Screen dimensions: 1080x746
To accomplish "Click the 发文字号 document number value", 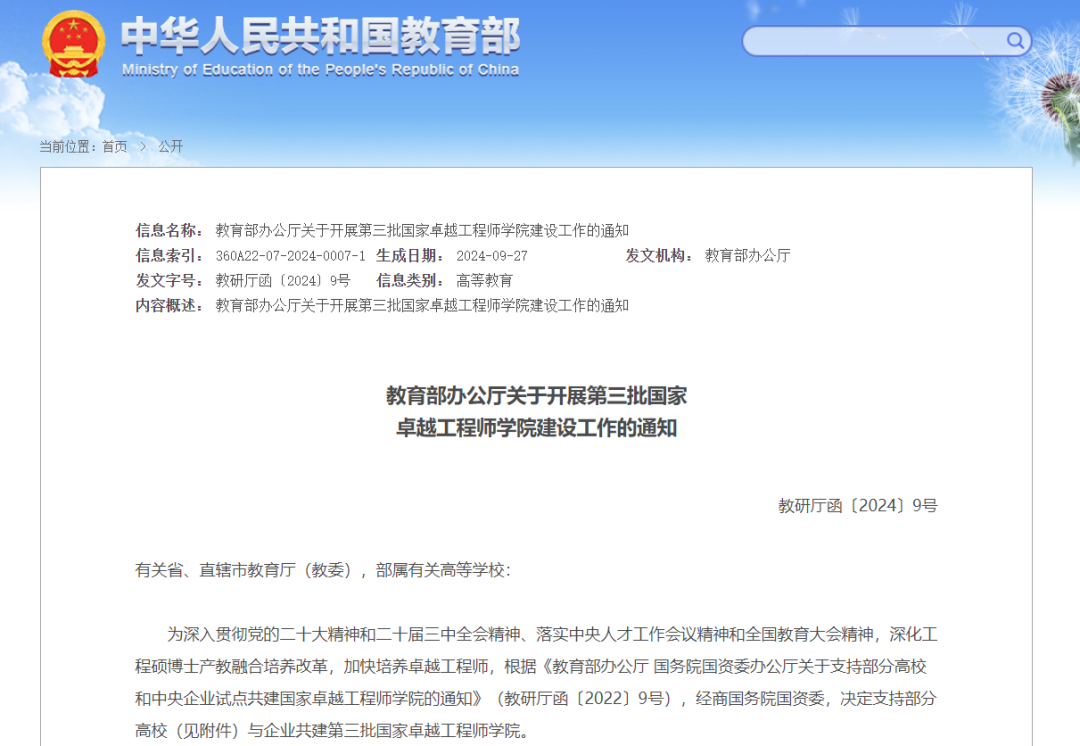I will point(283,280).
